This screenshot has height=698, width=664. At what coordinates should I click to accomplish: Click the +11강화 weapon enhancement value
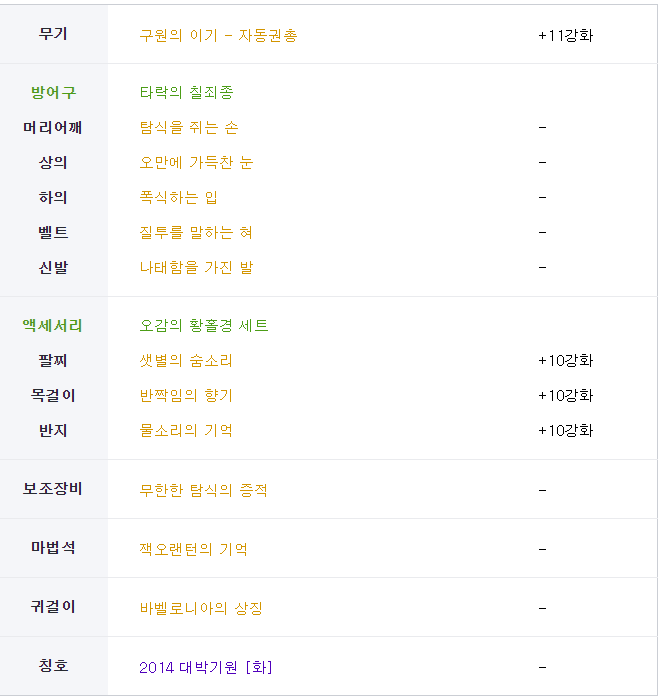[565, 35]
